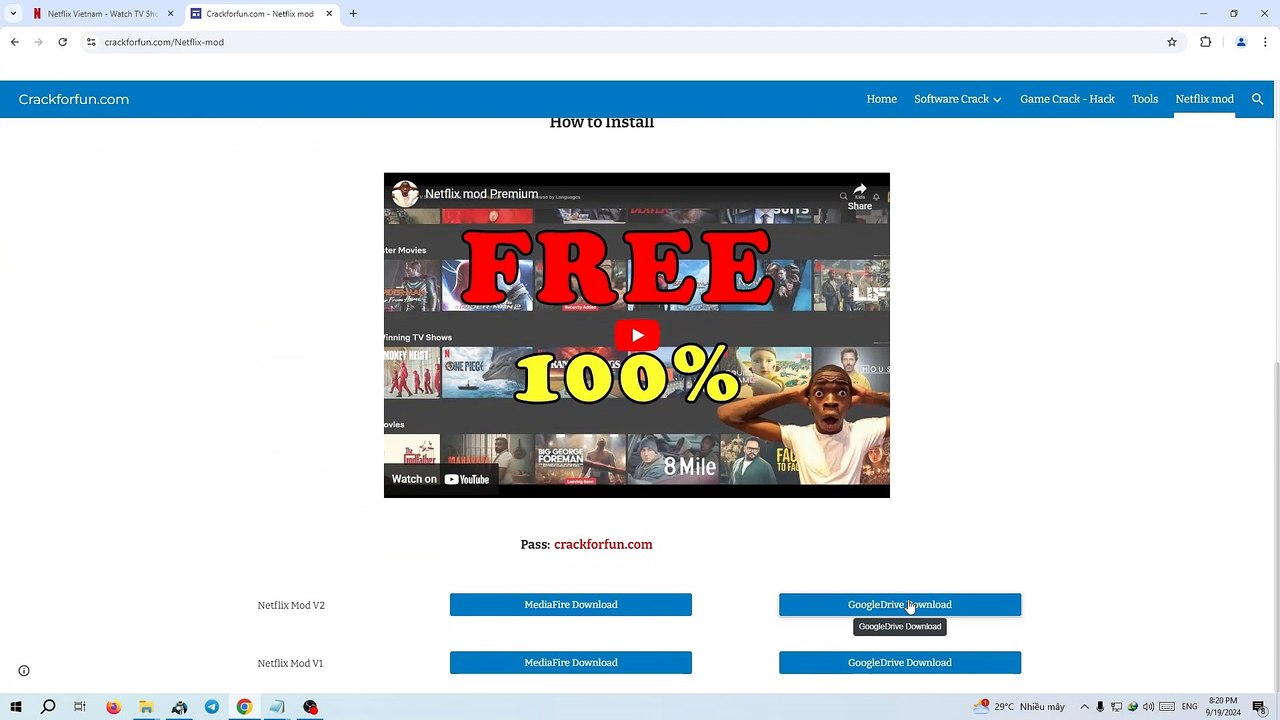Click the Netflix Mod V2 label
Viewport: 1280px width, 720px height.
(x=291, y=606)
